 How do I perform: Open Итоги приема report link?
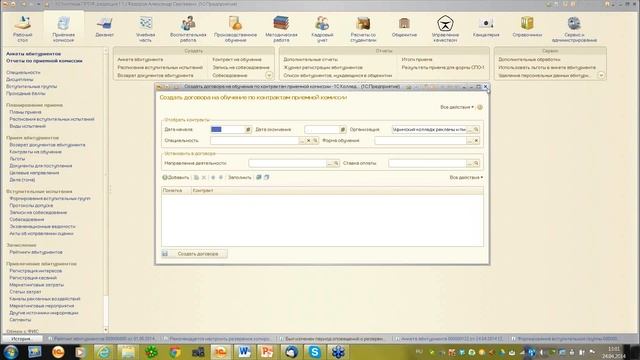417,60
